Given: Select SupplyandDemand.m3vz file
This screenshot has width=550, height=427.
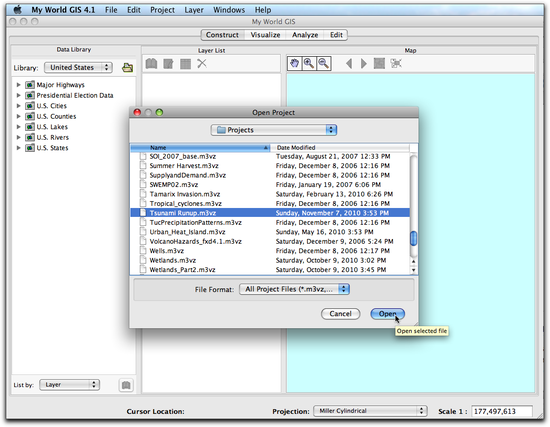Looking at the screenshot, I should (x=270, y=175).
